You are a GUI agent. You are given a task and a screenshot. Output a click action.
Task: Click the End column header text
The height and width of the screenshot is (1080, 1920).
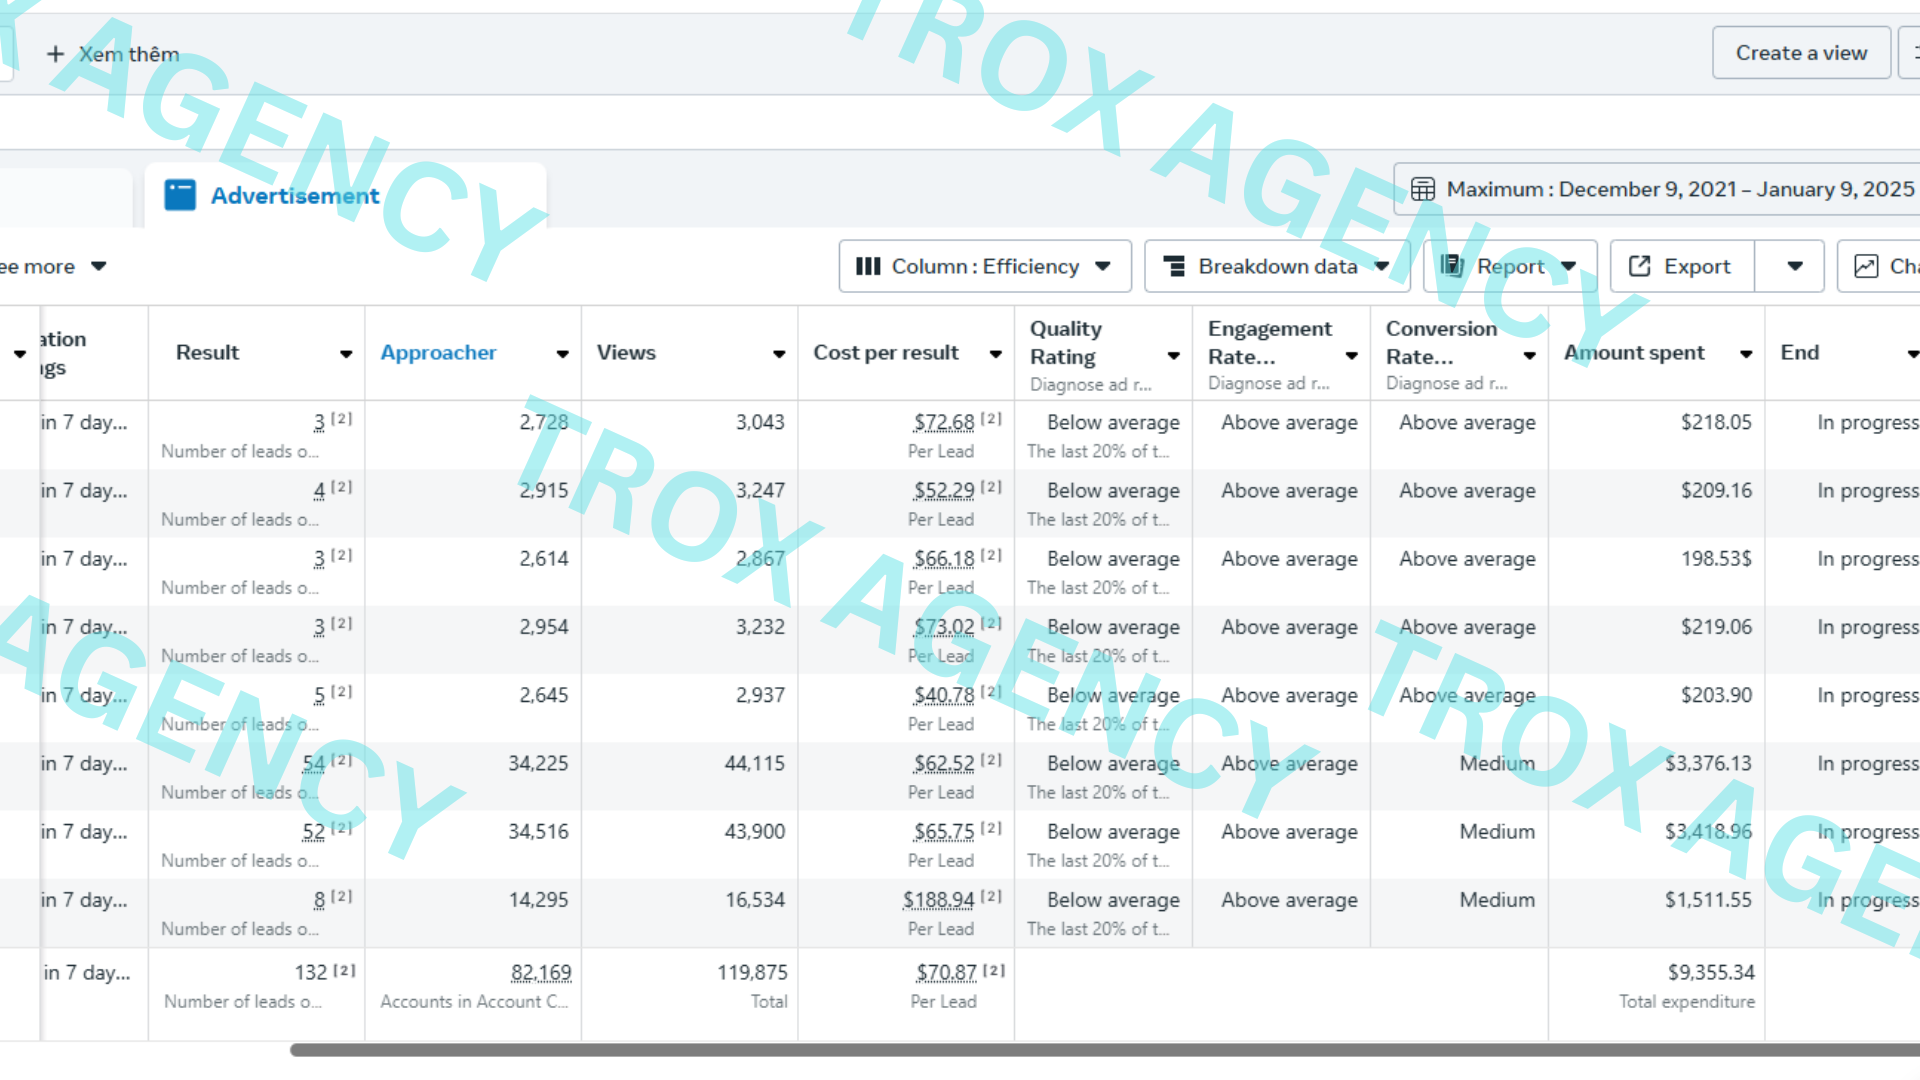tap(1800, 352)
